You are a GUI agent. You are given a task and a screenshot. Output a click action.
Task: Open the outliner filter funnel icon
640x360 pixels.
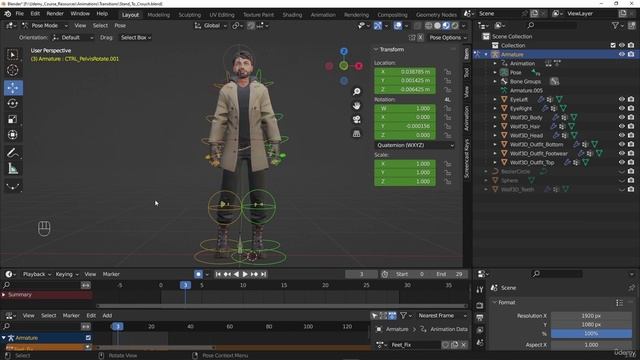pyautogui.click(x=615, y=25)
